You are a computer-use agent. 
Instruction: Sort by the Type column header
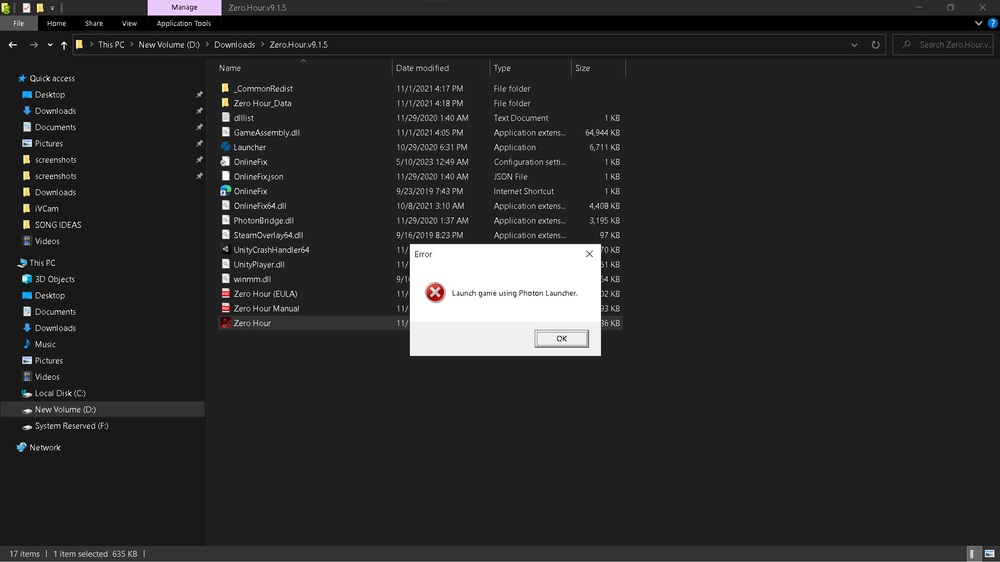[x=502, y=68]
